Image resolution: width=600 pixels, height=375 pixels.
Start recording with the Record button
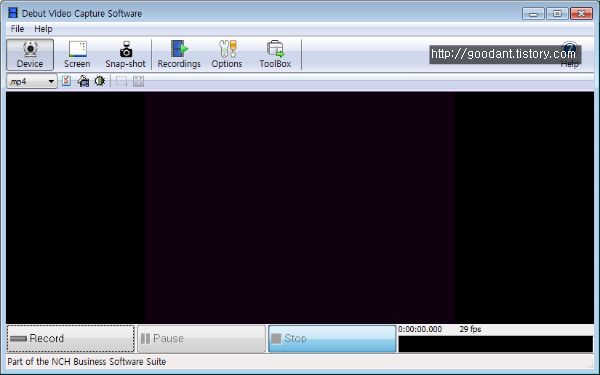pyautogui.click(x=71, y=338)
